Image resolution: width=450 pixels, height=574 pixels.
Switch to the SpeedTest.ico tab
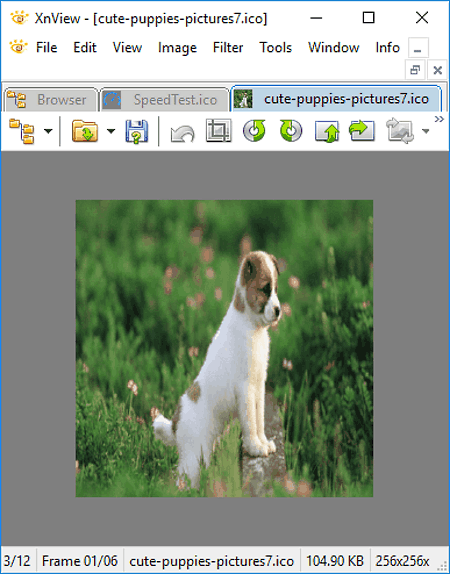[164, 100]
